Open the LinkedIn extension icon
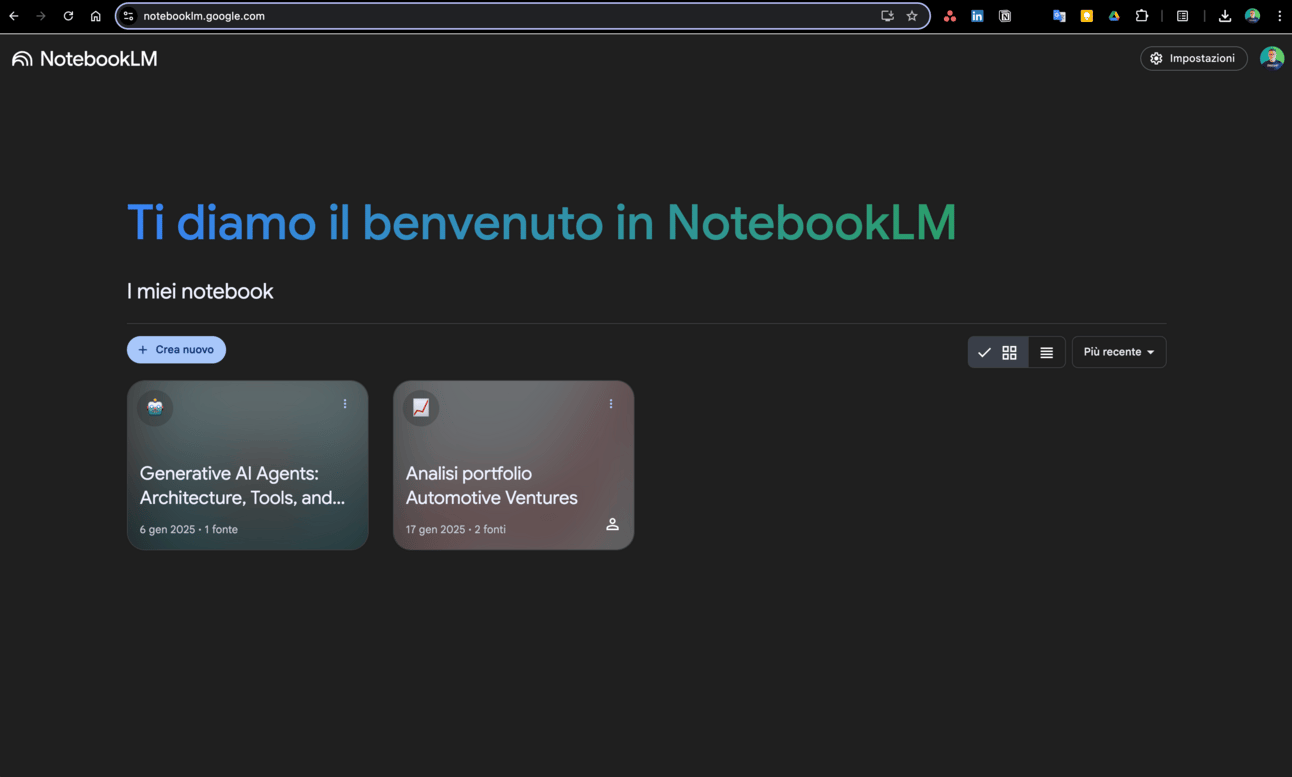The width and height of the screenshot is (1292, 777). pyautogui.click(x=977, y=16)
